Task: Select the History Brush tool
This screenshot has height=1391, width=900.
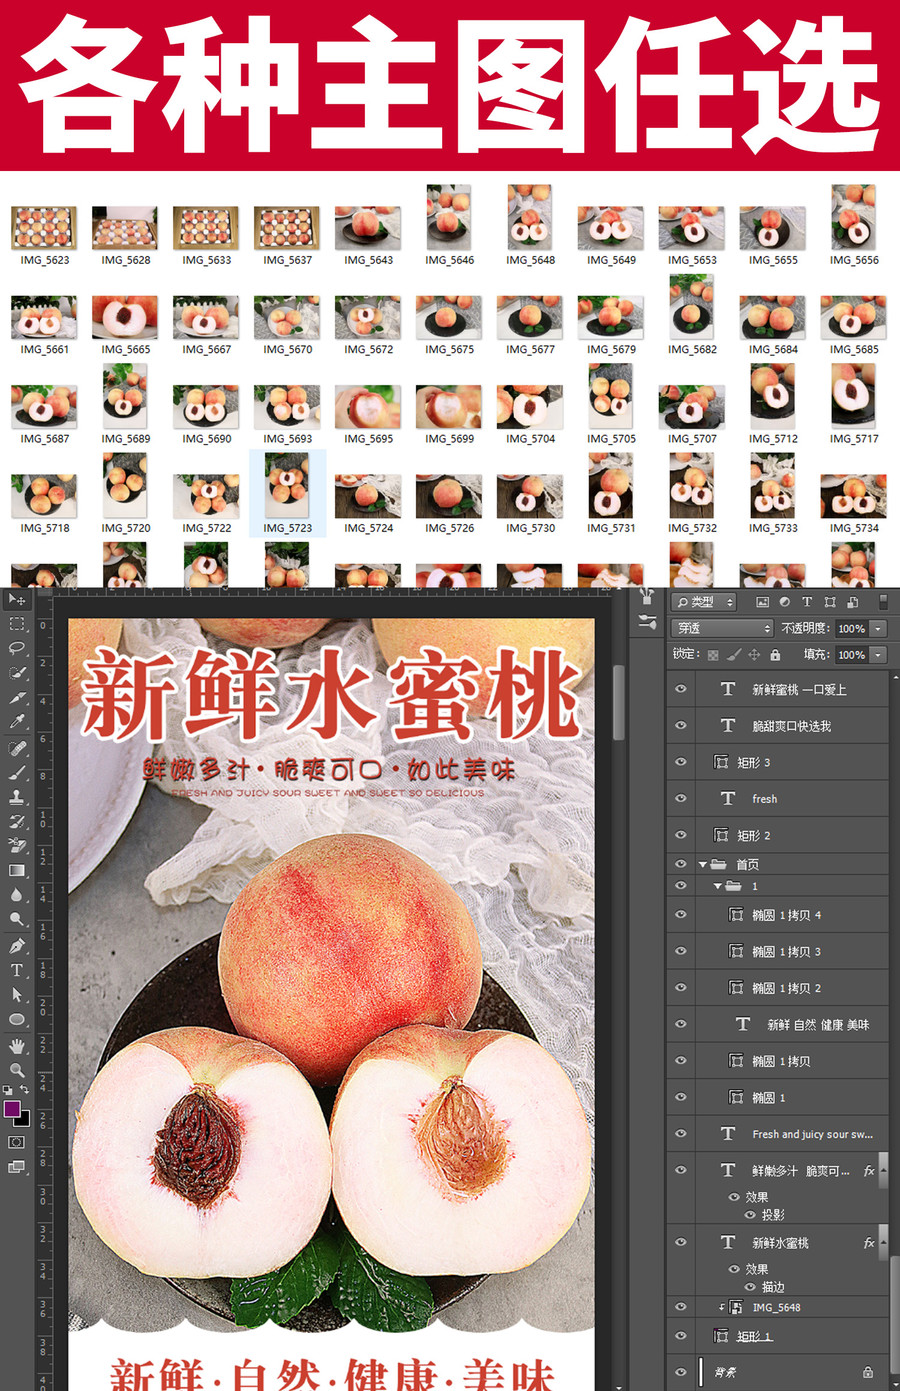Action: [17, 822]
